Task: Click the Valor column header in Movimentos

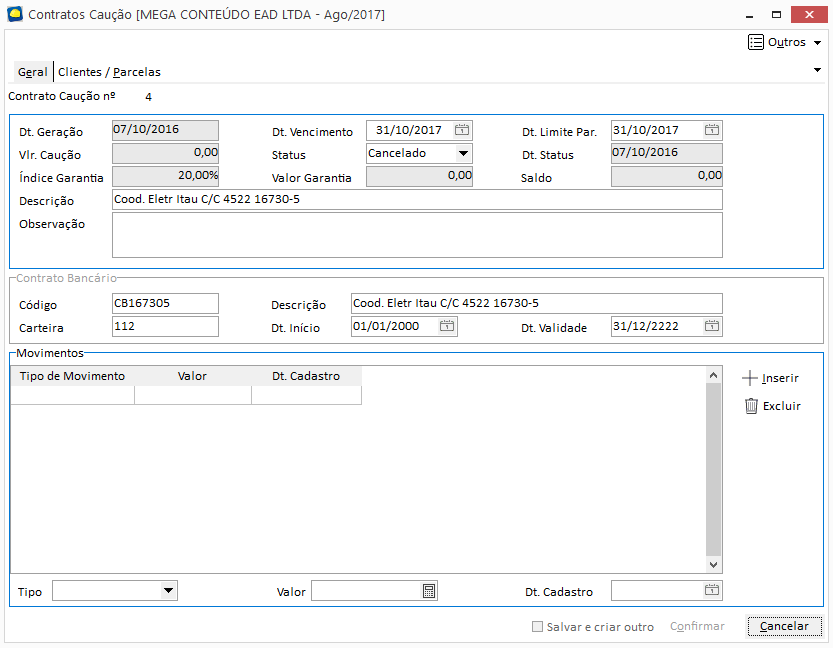Action: point(192,376)
